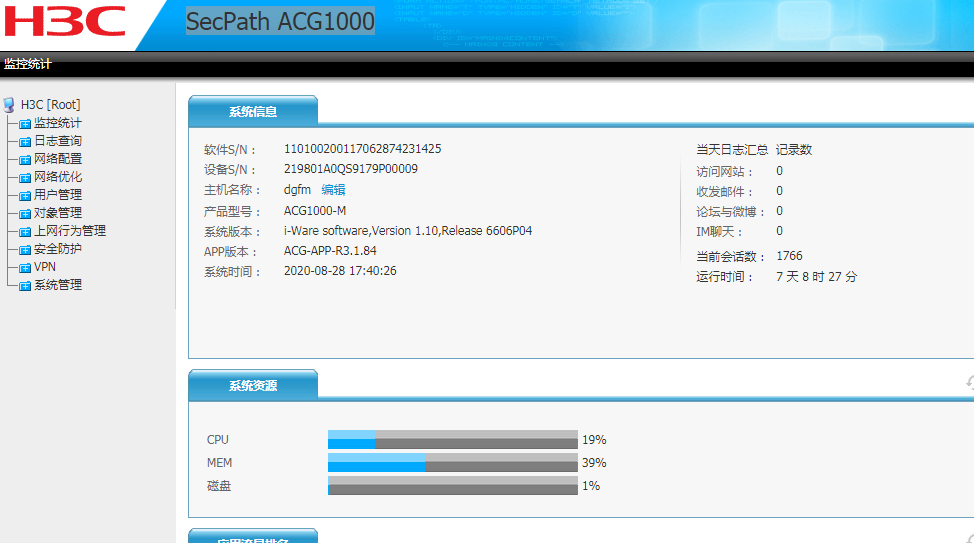Expand the 网络配置 tree node icon

coord(25,160)
